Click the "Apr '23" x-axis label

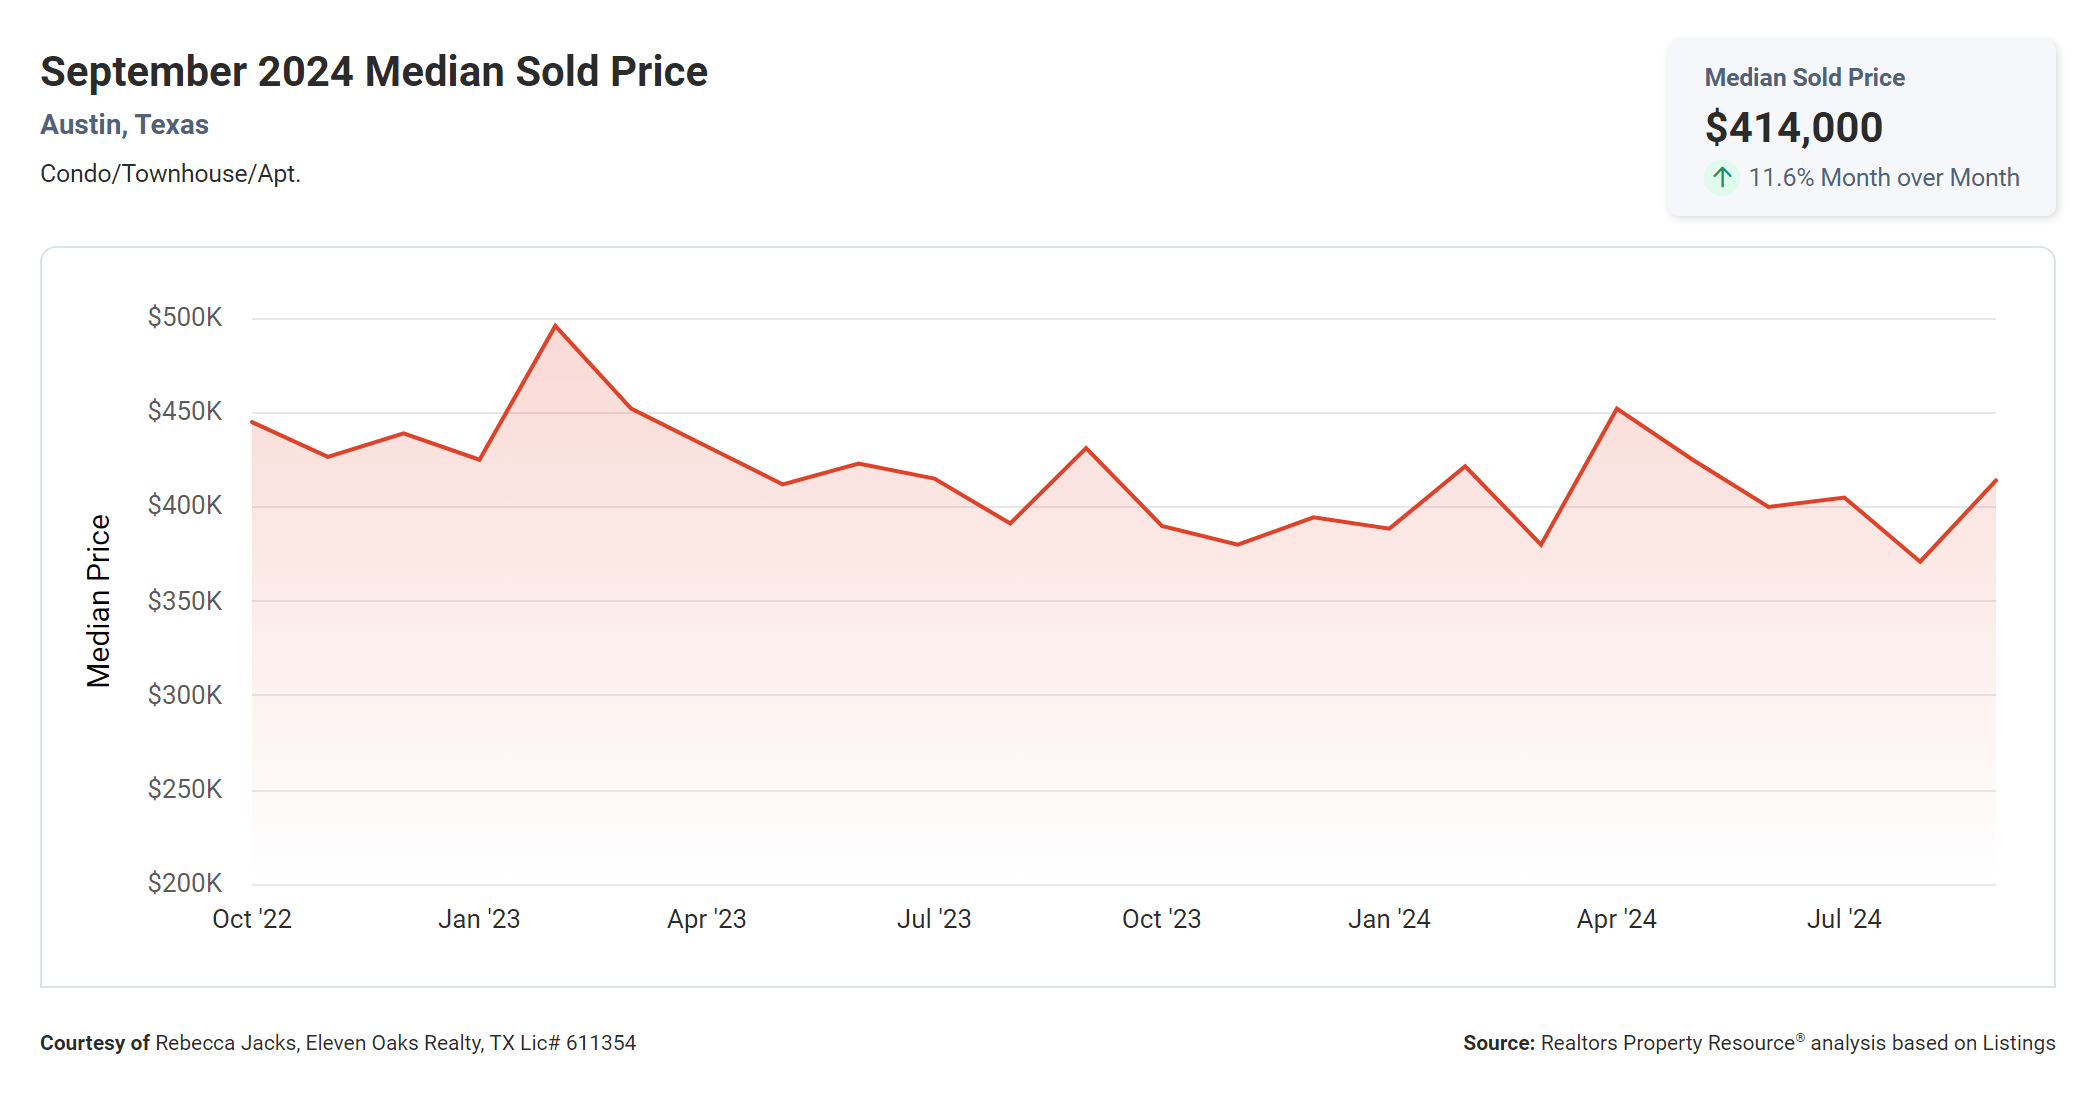pyautogui.click(x=707, y=919)
